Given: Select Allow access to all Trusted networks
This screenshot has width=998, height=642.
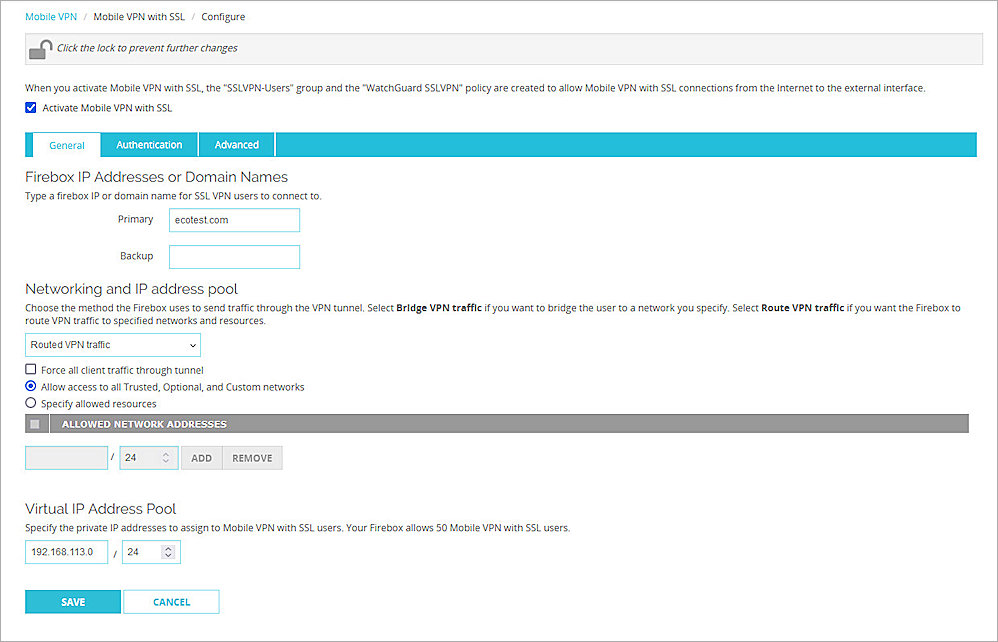Looking at the screenshot, I should click(x=30, y=386).
